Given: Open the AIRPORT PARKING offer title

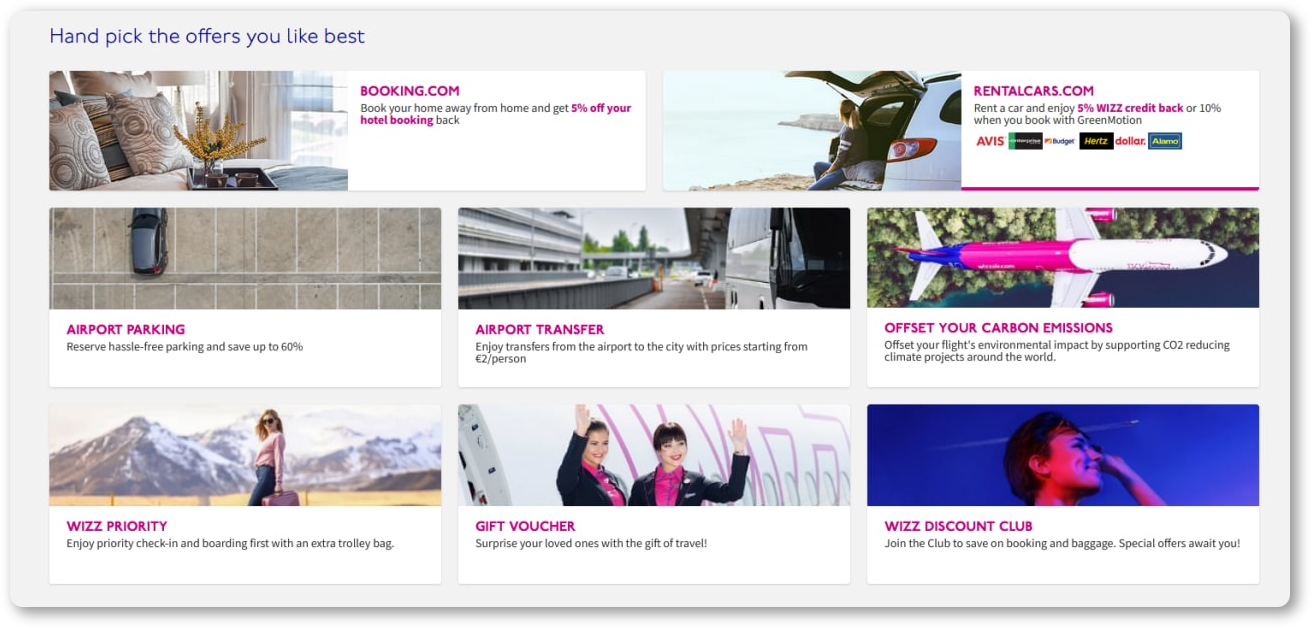Looking at the screenshot, I should [126, 329].
